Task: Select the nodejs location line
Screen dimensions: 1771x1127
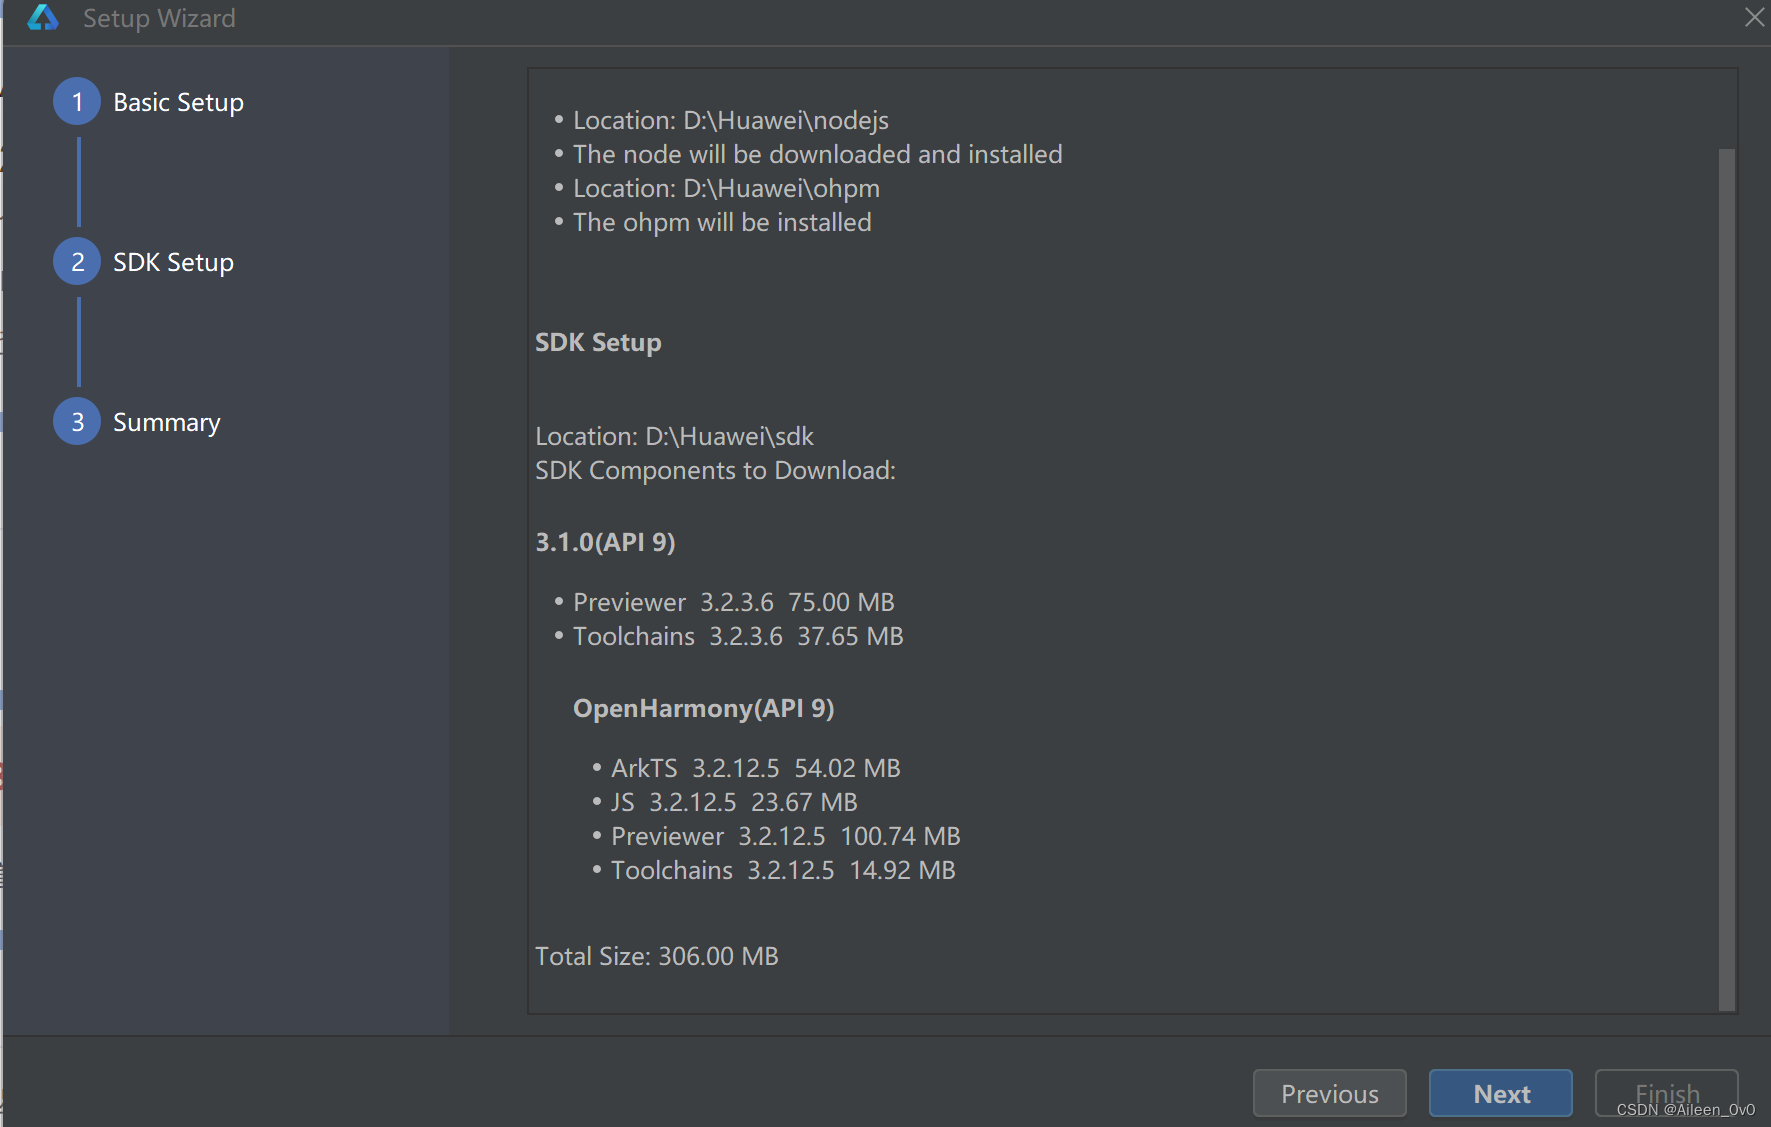Action: click(730, 120)
